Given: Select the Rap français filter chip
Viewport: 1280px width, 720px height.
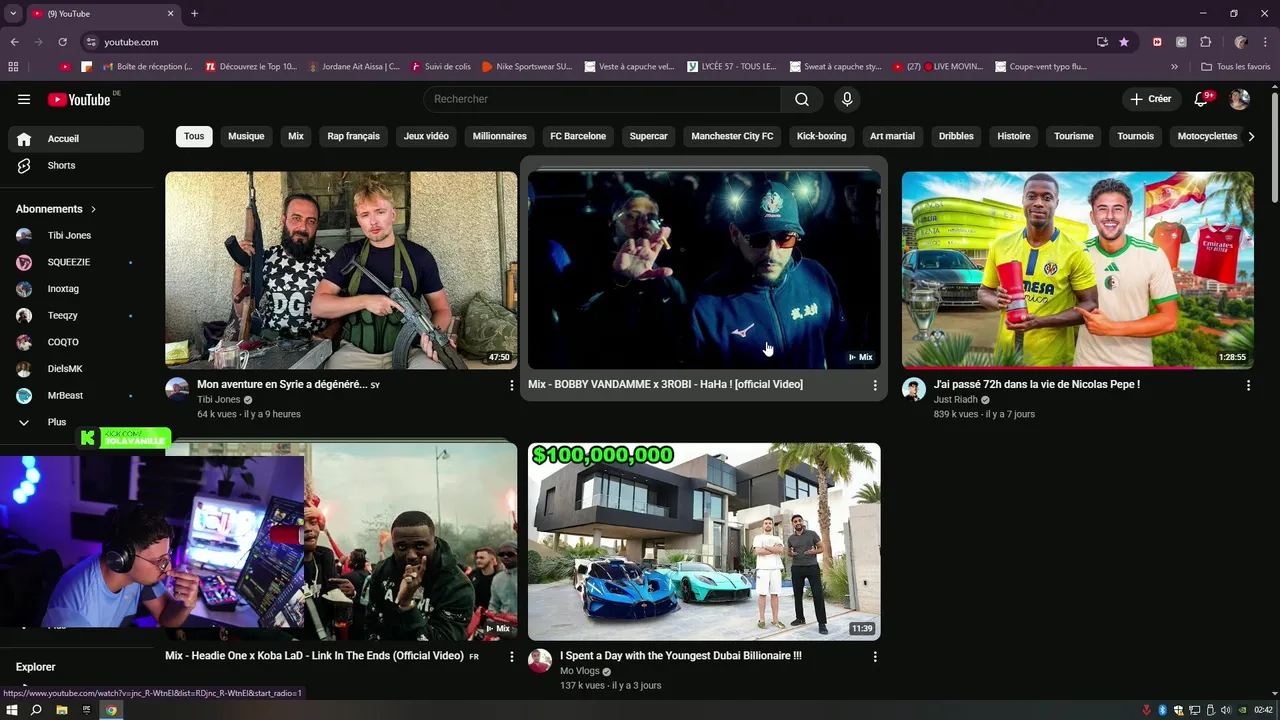Looking at the screenshot, I should pyautogui.click(x=354, y=136).
